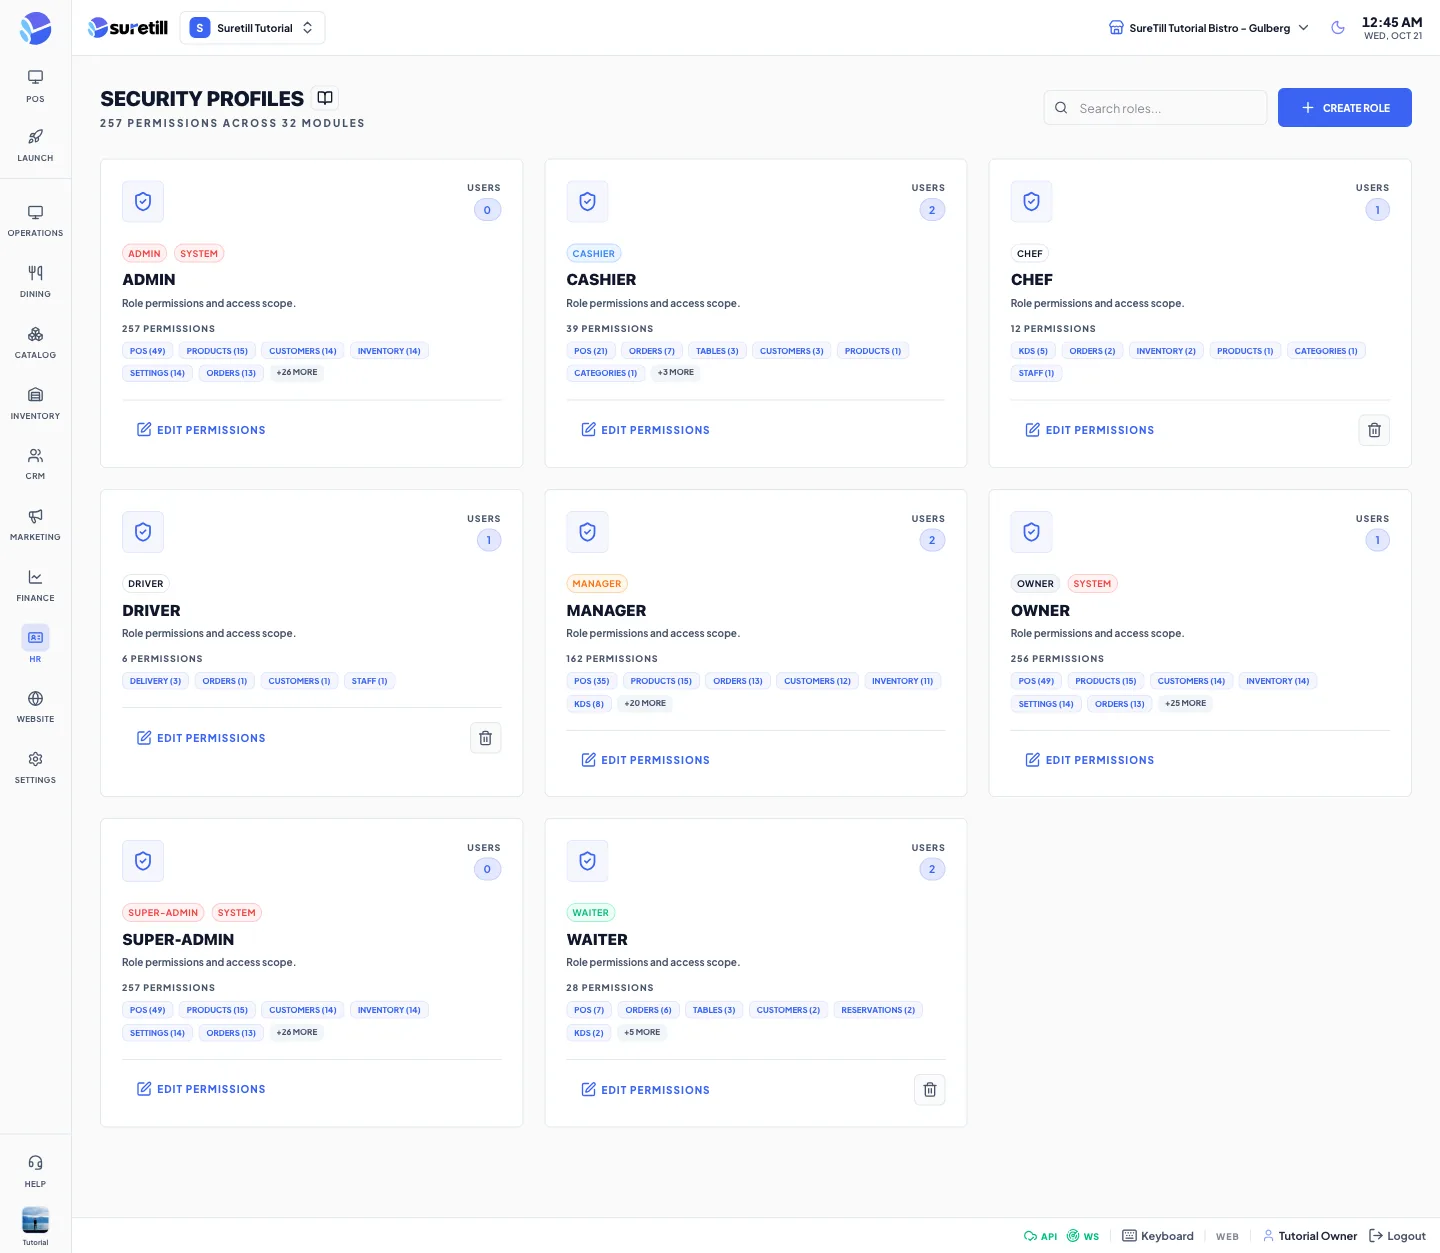The height and width of the screenshot is (1253, 1440).
Task: Click the System tag on Owner card
Action: pos(1092,583)
